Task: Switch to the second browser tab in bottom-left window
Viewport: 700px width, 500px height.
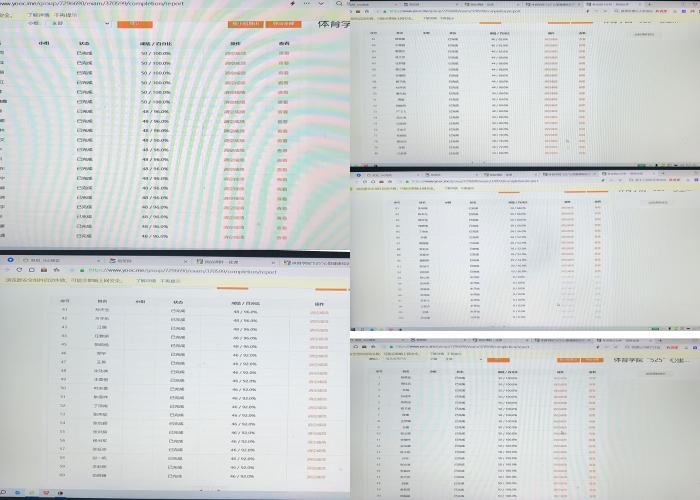Action: tap(147, 260)
